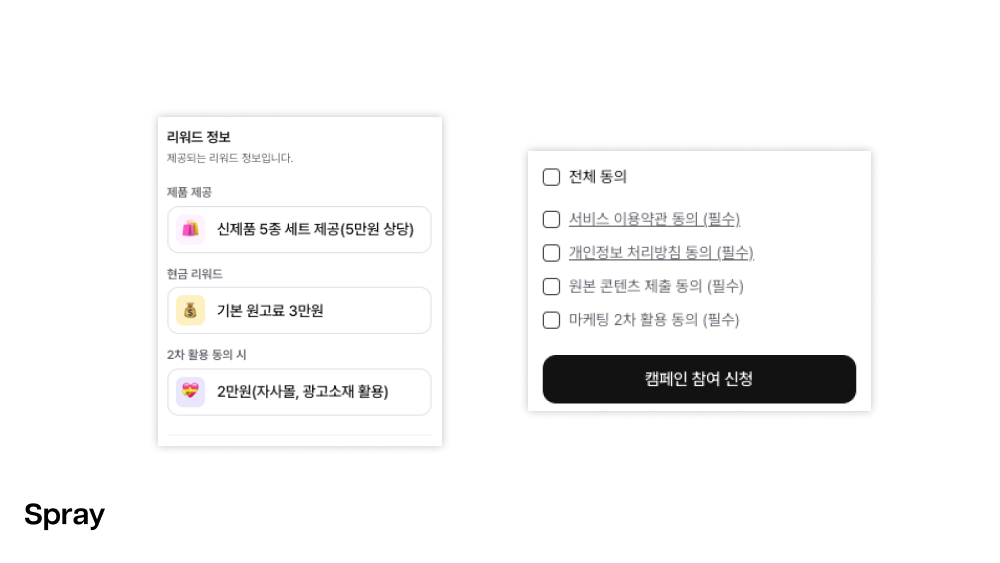
Task: Click the 신제품 5종 세트 제공 reward text
Action: click(315, 229)
